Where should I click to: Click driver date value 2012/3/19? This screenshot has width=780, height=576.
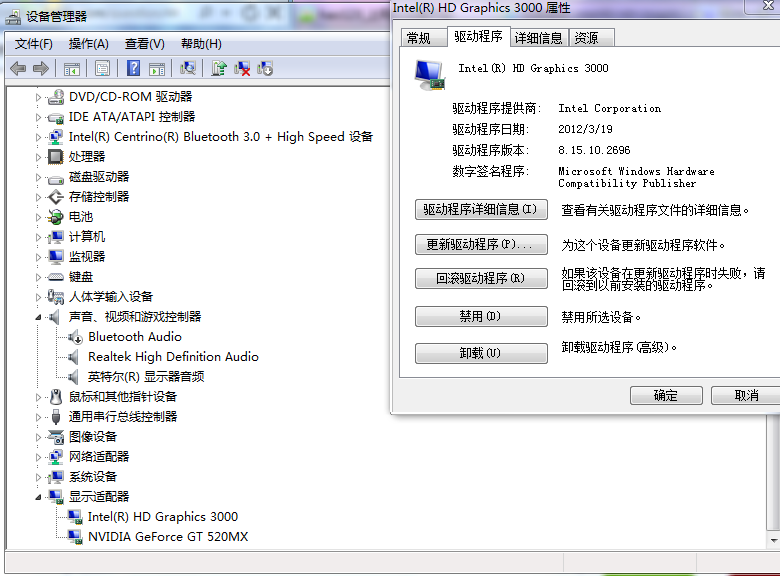tap(585, 129)
